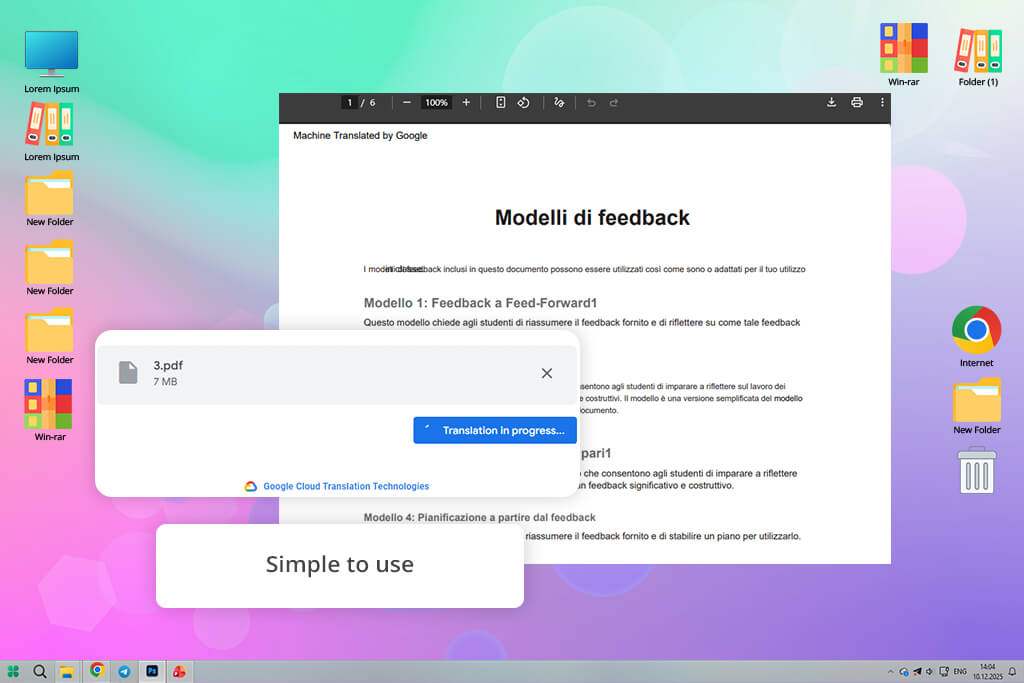
Task: Rotate the PDF counterclockwise
Action: coord(524,103)
